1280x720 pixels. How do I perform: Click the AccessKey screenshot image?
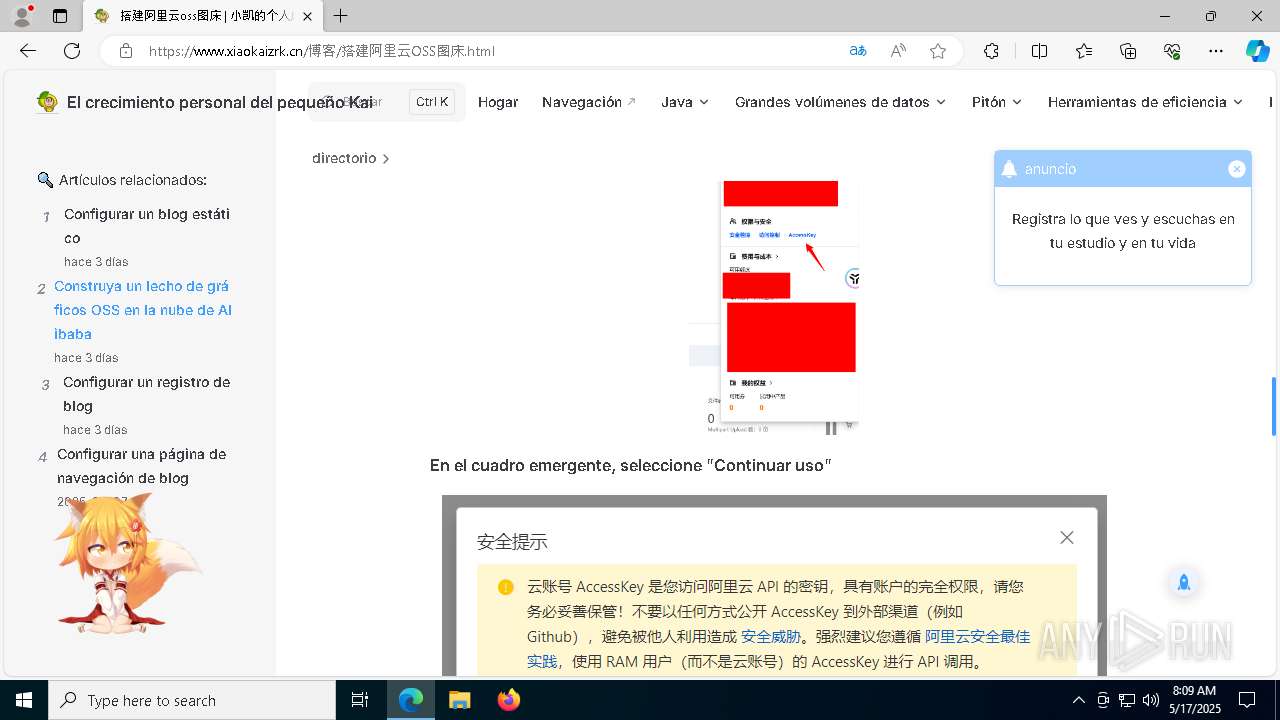(x=773, y=308)
